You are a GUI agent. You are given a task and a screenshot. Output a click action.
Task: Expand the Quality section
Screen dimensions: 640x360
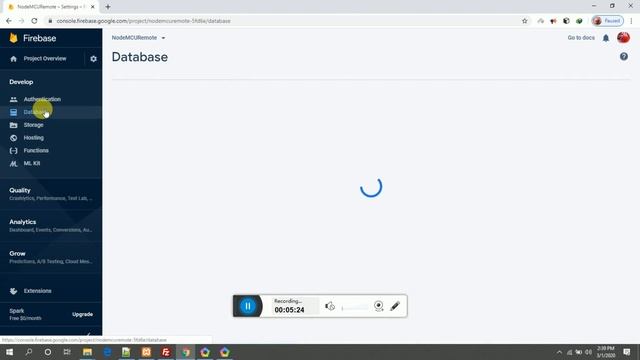click(51, 194)
